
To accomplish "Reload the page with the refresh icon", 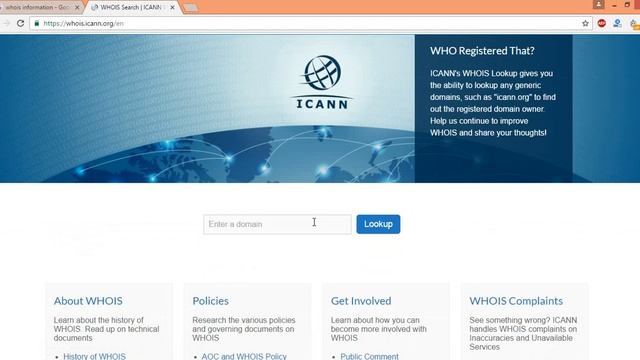I will coord(20,23).
